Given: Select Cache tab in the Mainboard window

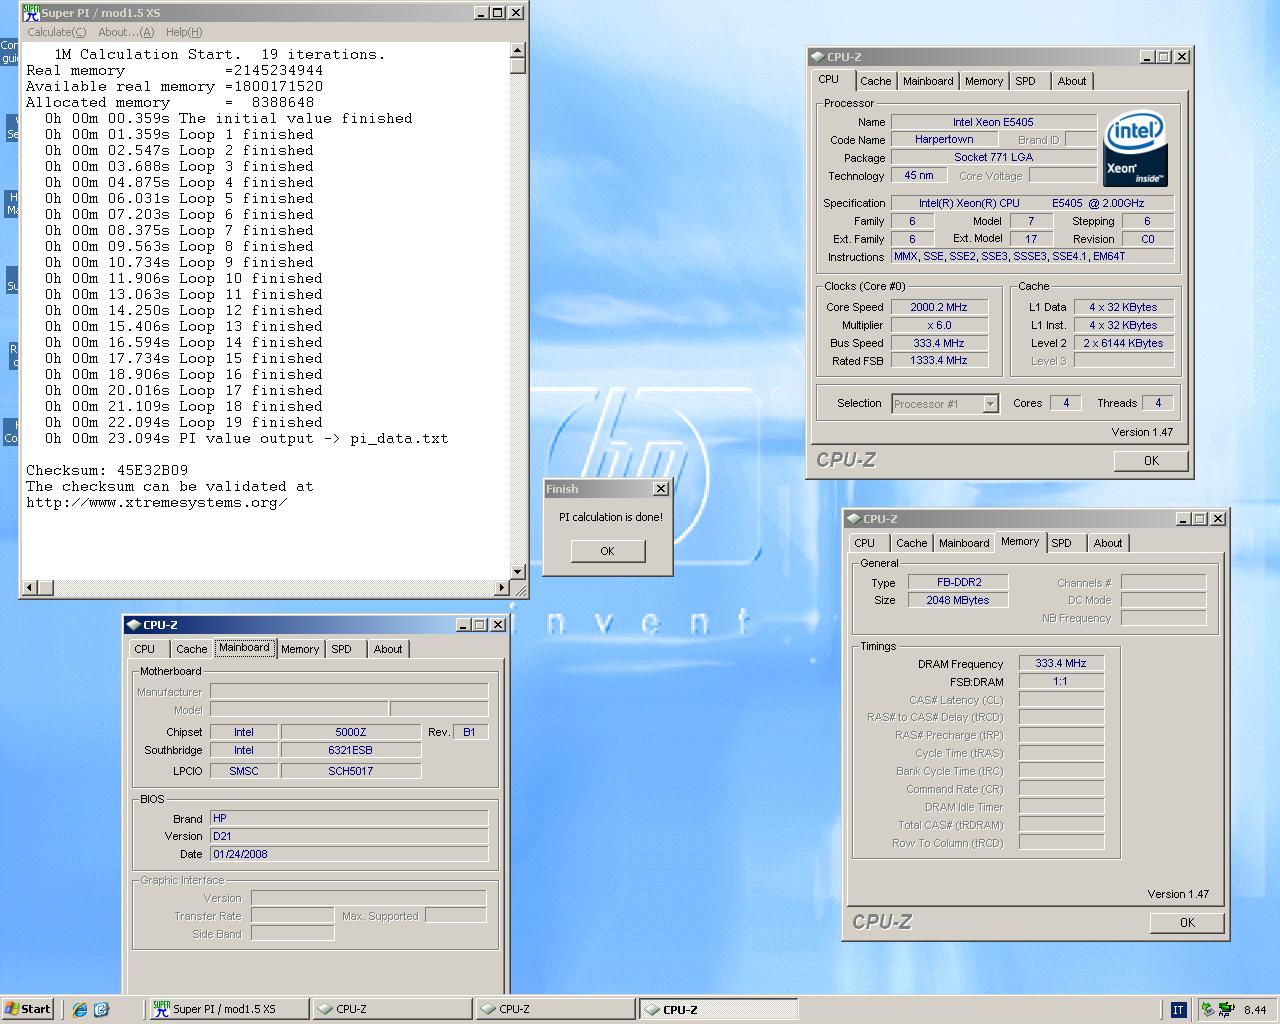Looking at the screenshot, I should click(191, 649).
